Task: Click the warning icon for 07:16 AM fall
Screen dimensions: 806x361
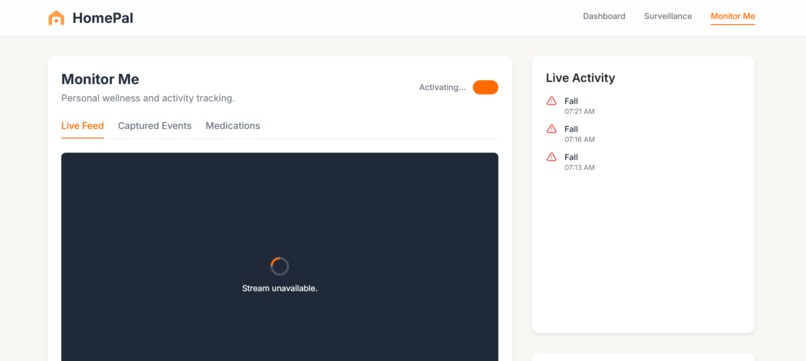Action: coord(552,129)
